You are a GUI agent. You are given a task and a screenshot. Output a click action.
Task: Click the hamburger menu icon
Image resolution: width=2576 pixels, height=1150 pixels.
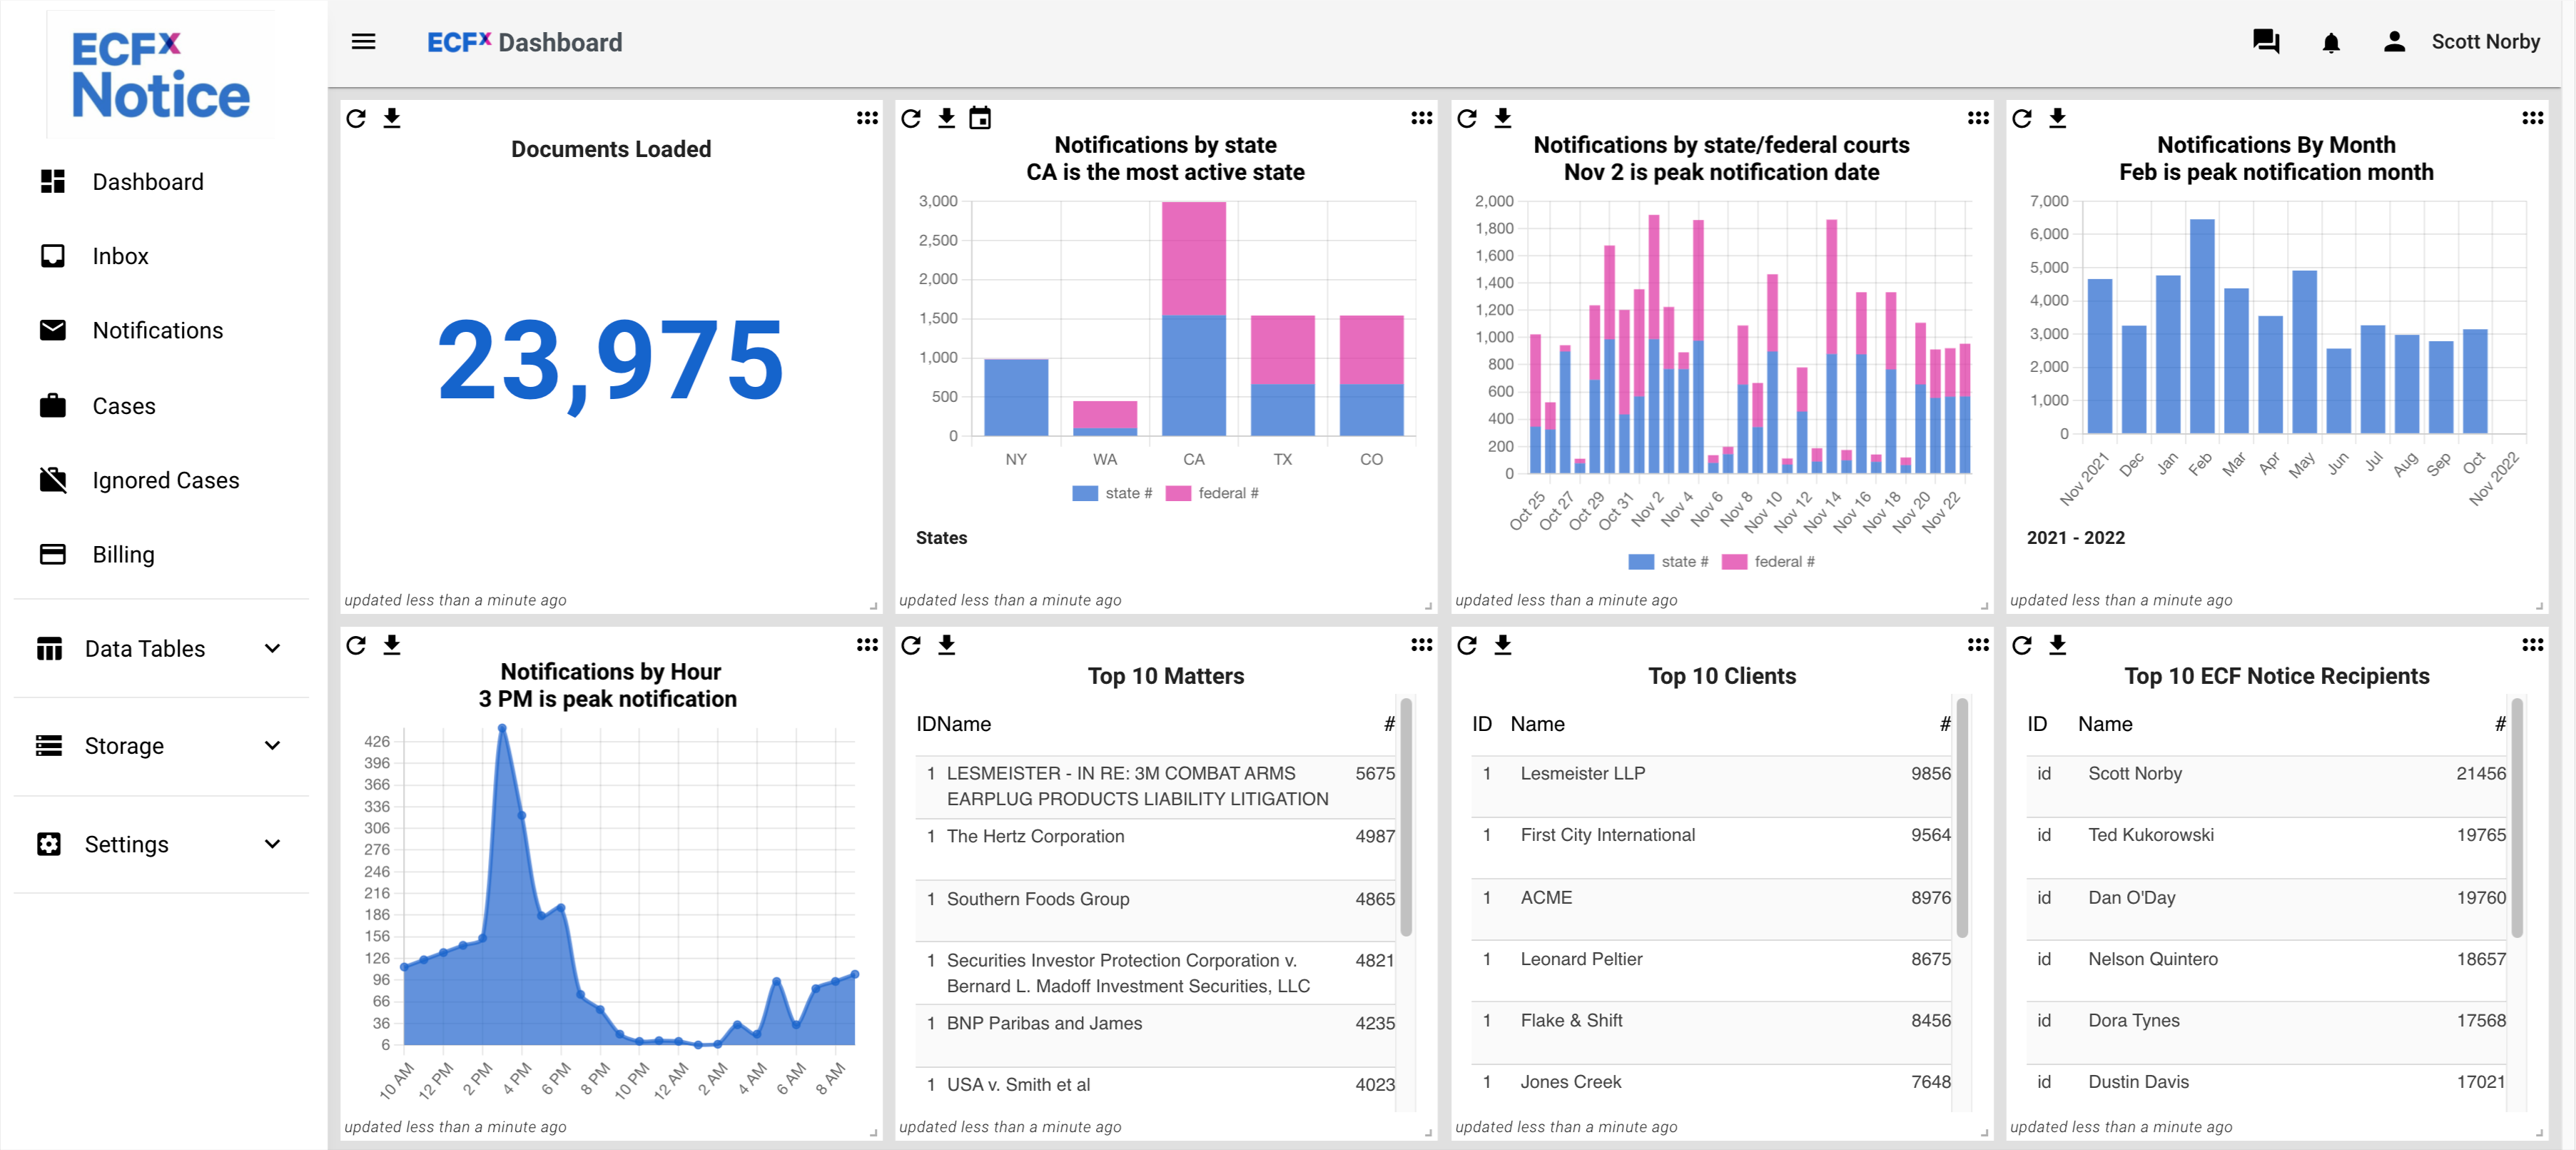click(x=363, y=42)
